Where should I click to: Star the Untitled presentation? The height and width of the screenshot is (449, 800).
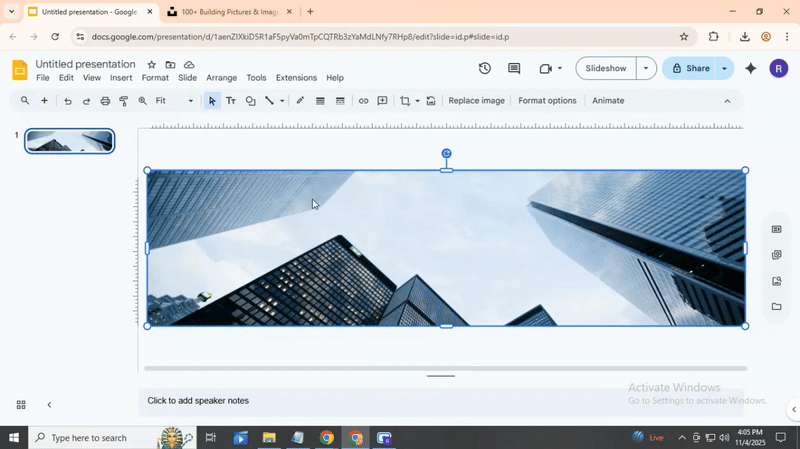coord(152,65)
